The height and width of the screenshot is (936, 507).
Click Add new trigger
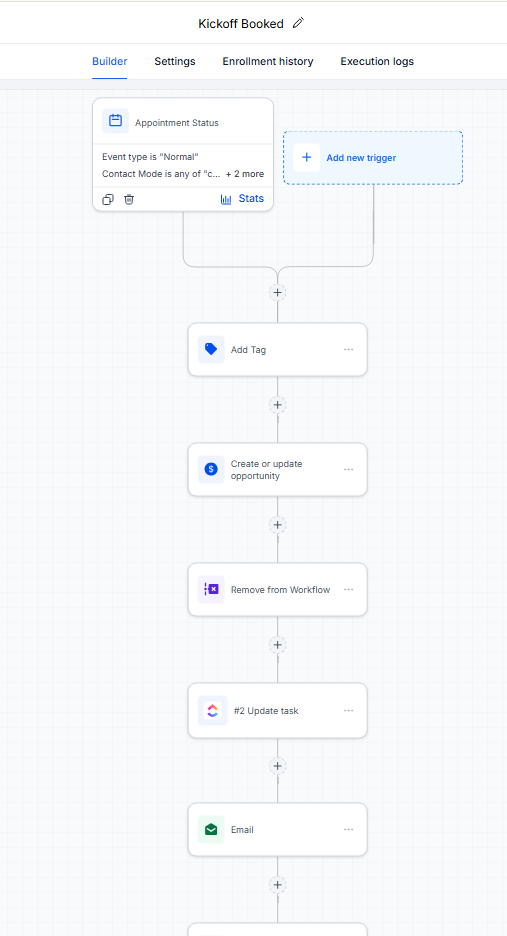pos(373,158)
